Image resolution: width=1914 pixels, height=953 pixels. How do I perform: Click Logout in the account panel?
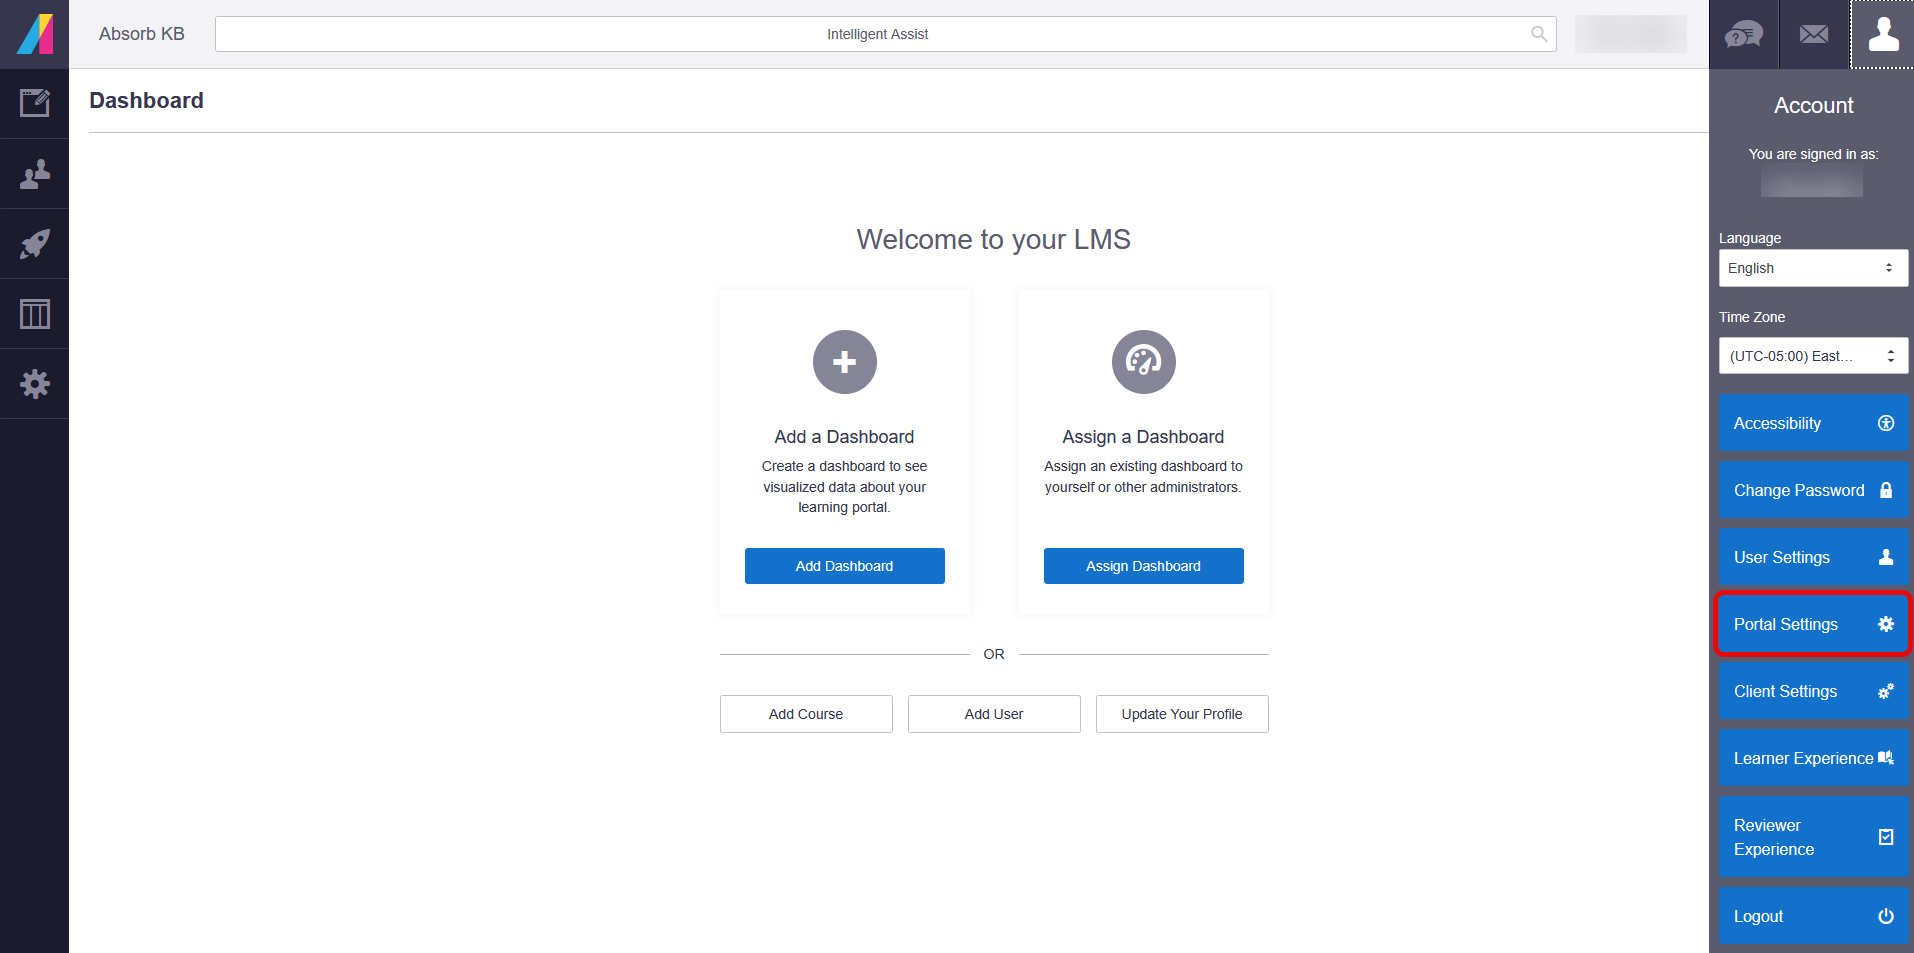point(1812,916)
